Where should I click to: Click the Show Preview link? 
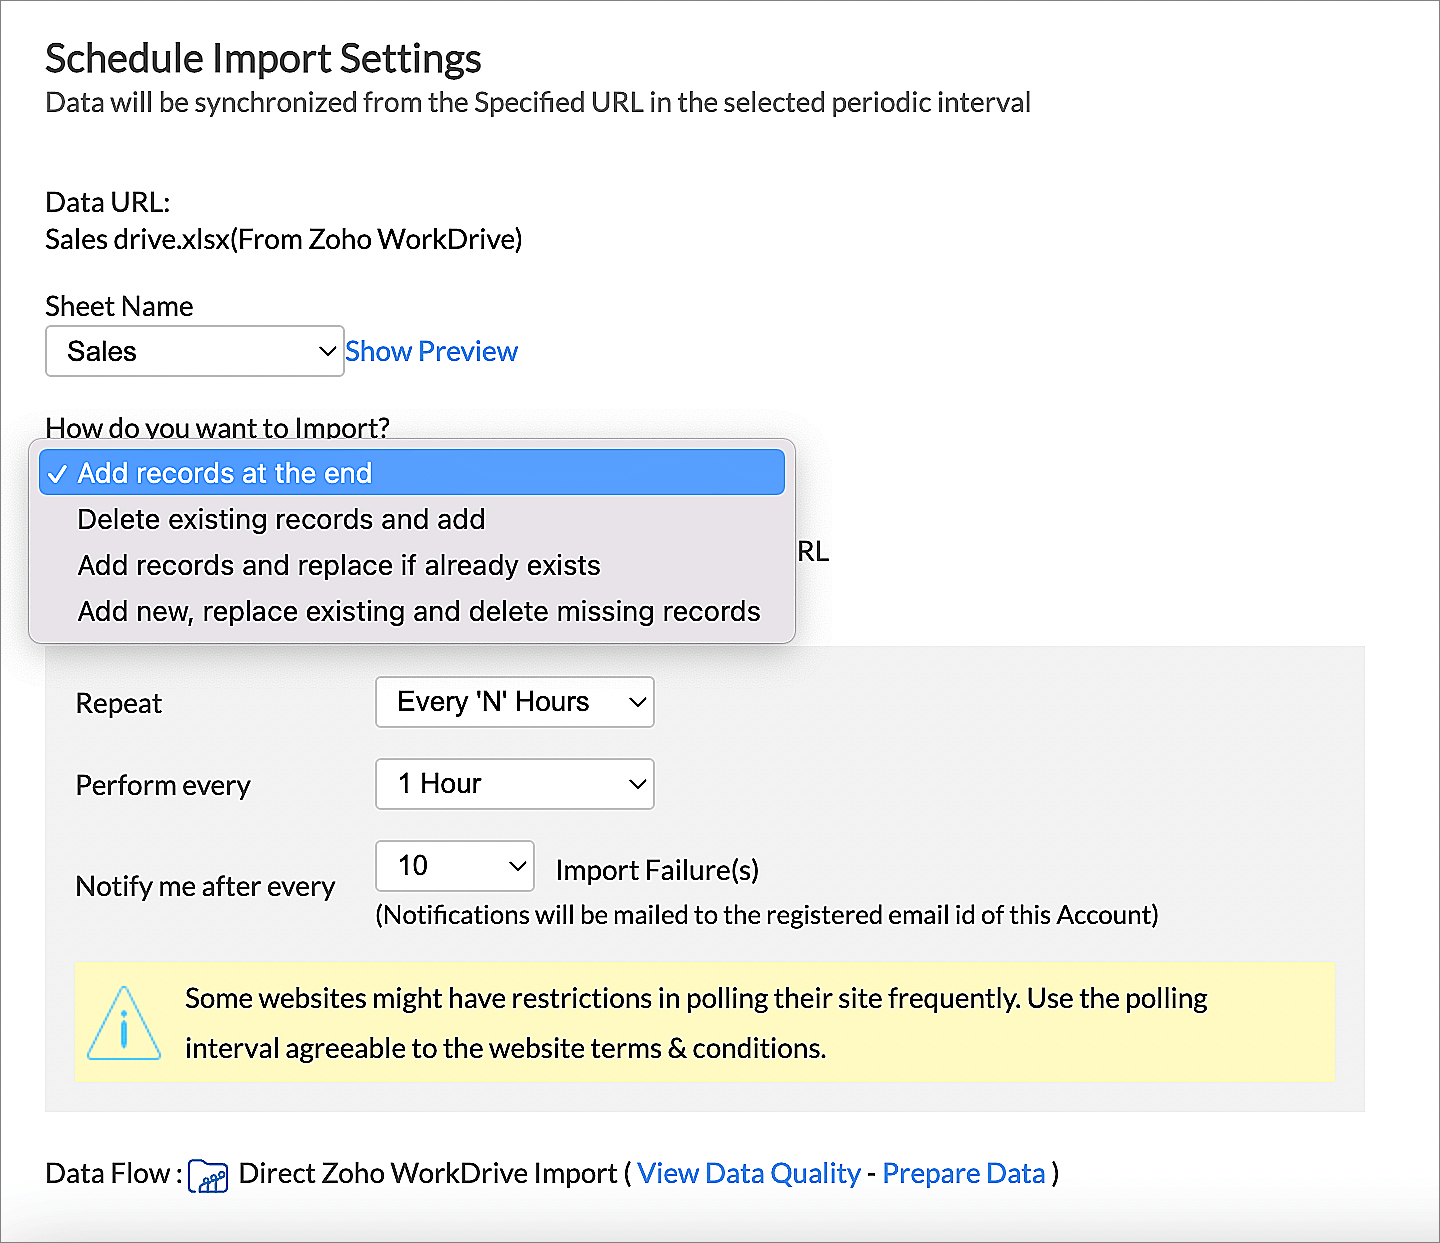431,352
